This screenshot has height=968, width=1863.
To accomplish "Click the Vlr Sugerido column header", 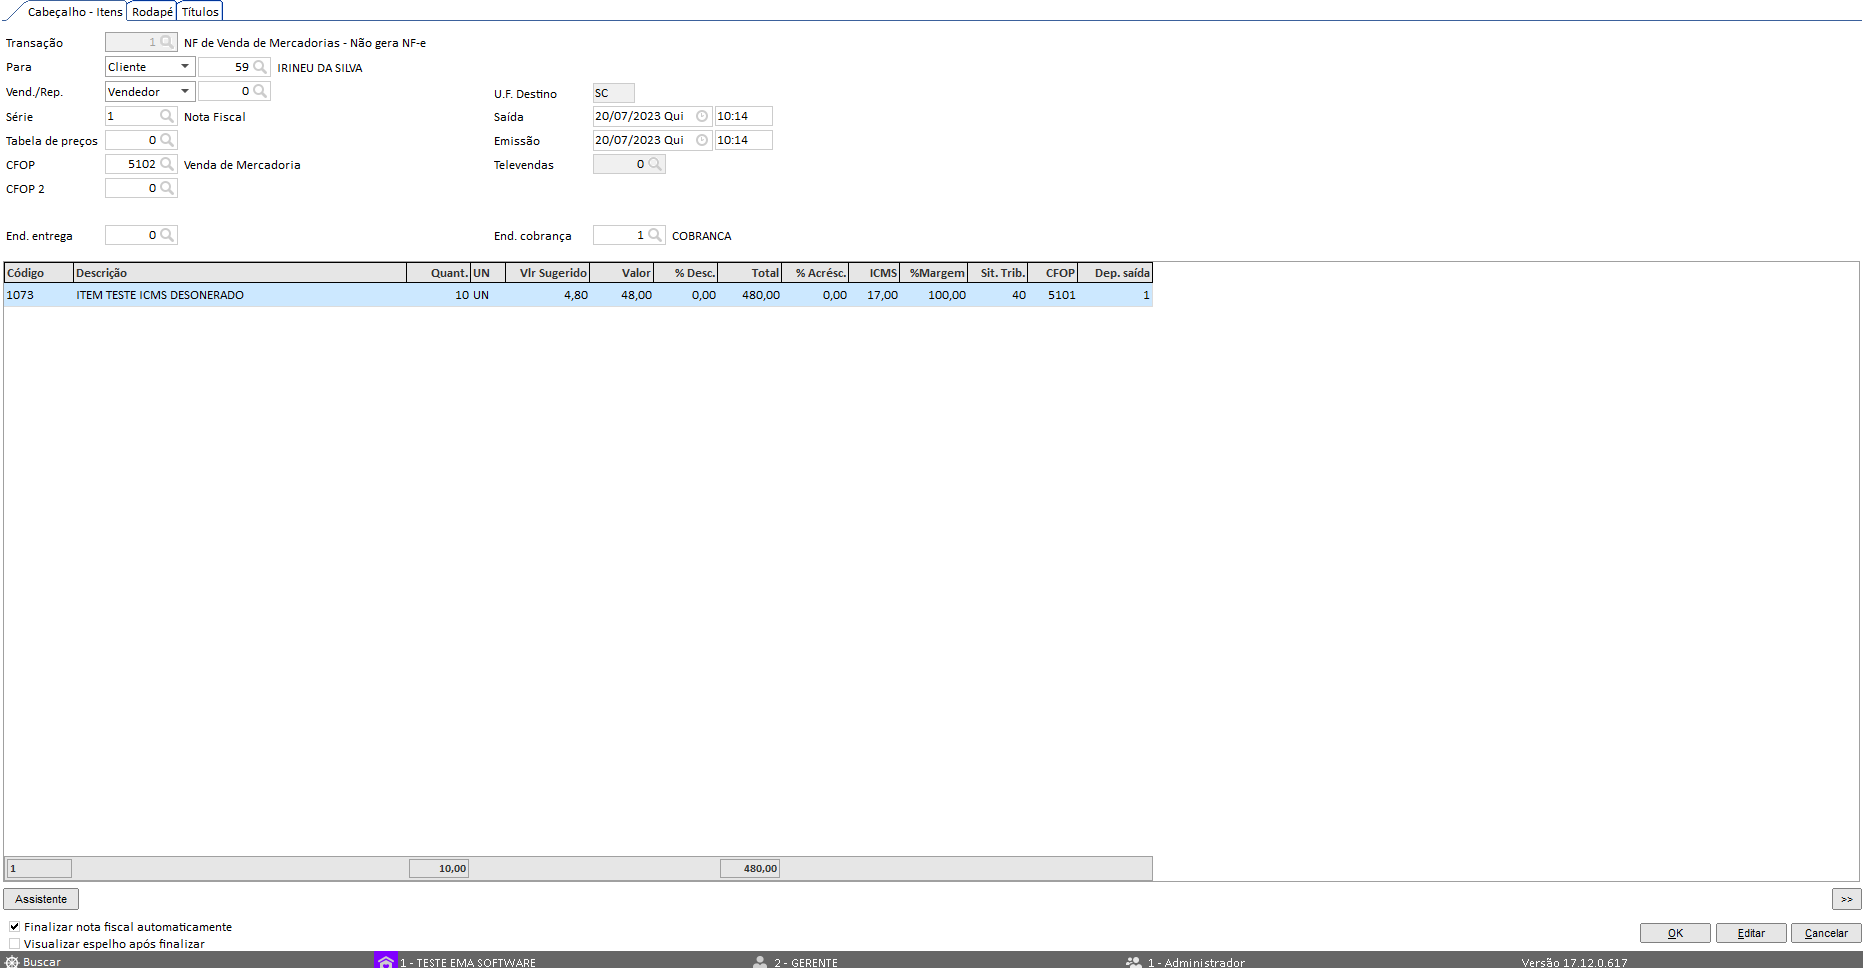I will 548,273.
